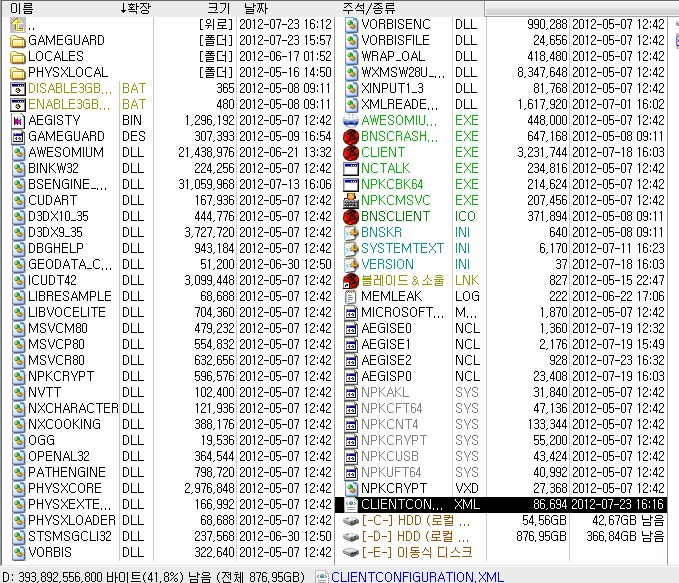This screenshot has height=583, width=679.
Task: Click the NPKCMSVC EXE icon
Action: pos(351,201)
